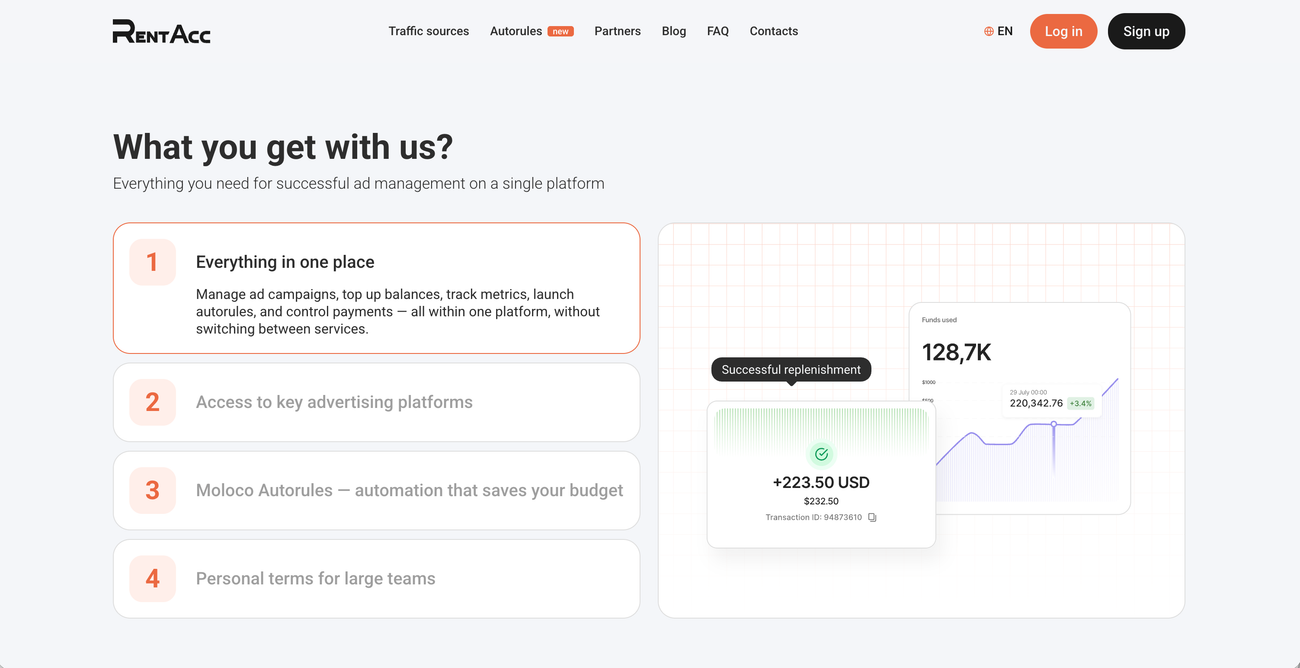
Task: Expand Personal terms for large teams
Action: coord(376,578)
